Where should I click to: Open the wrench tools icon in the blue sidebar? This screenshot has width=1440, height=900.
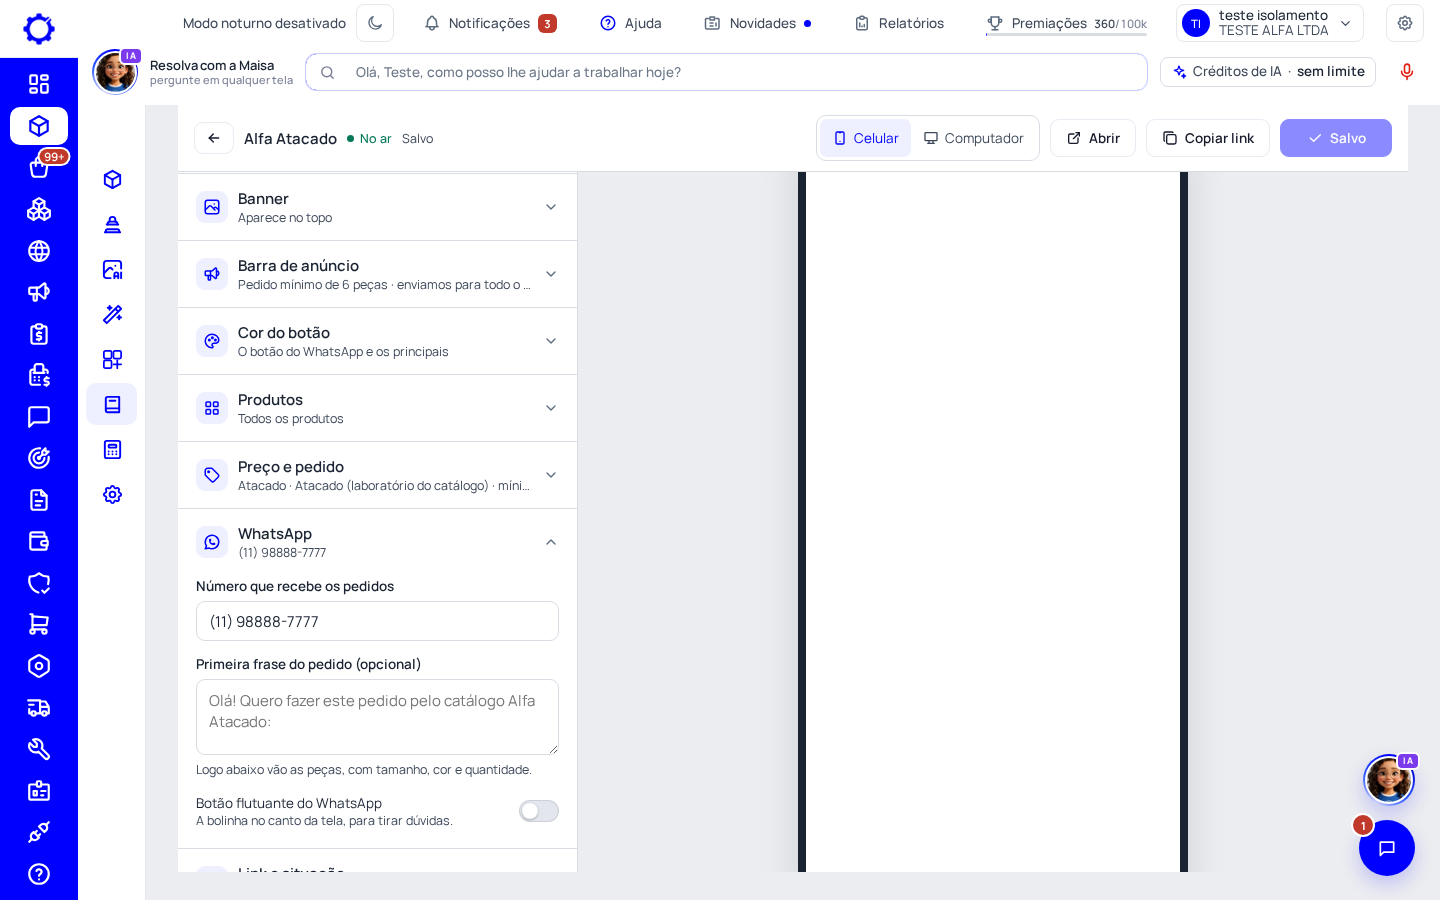coord(39,749)
